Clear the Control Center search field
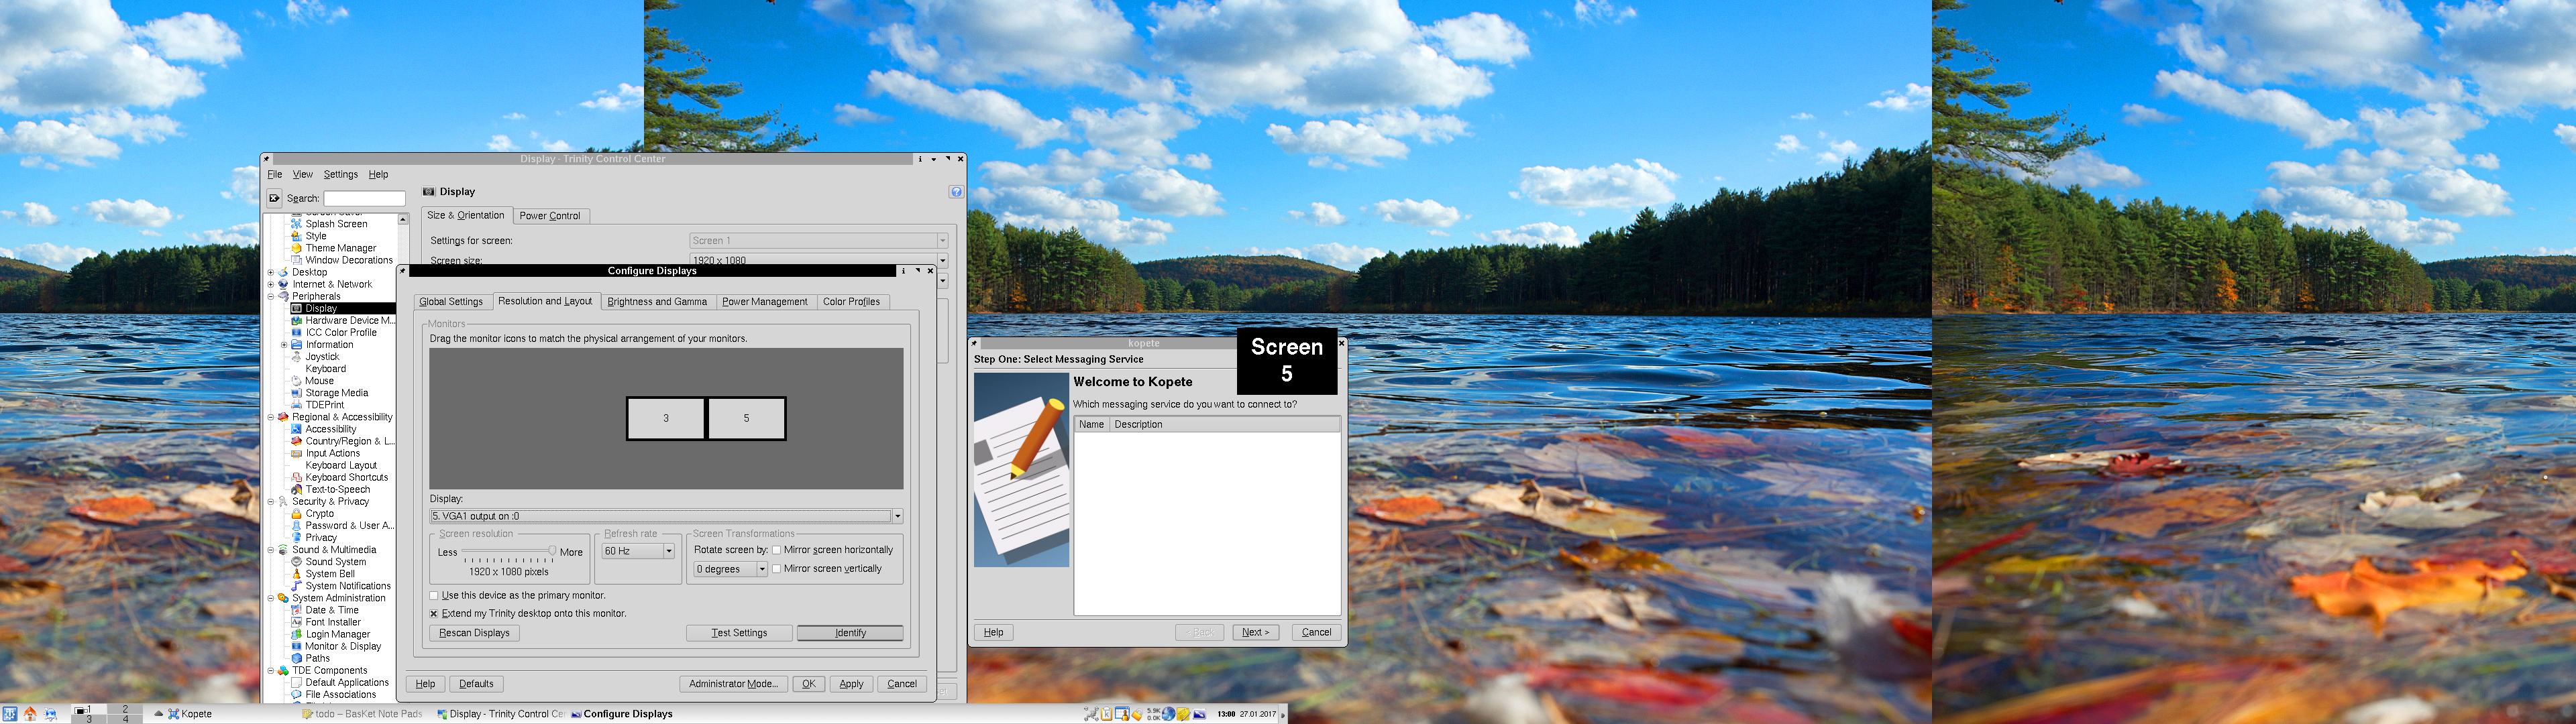The image size is (2576, 724). point(274,198)
